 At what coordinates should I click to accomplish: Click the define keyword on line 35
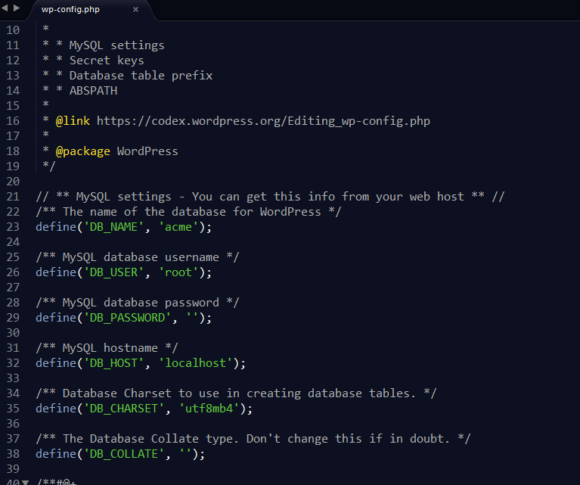tap(56, 408)
